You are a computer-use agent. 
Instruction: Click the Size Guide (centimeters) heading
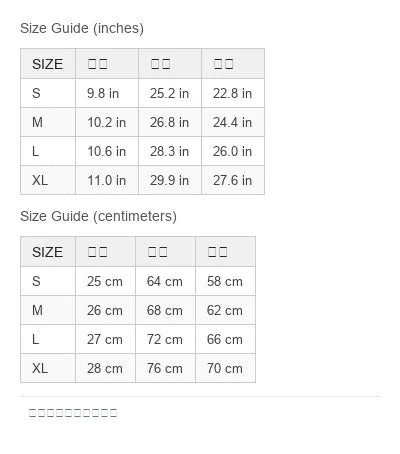tap(98, 216)
